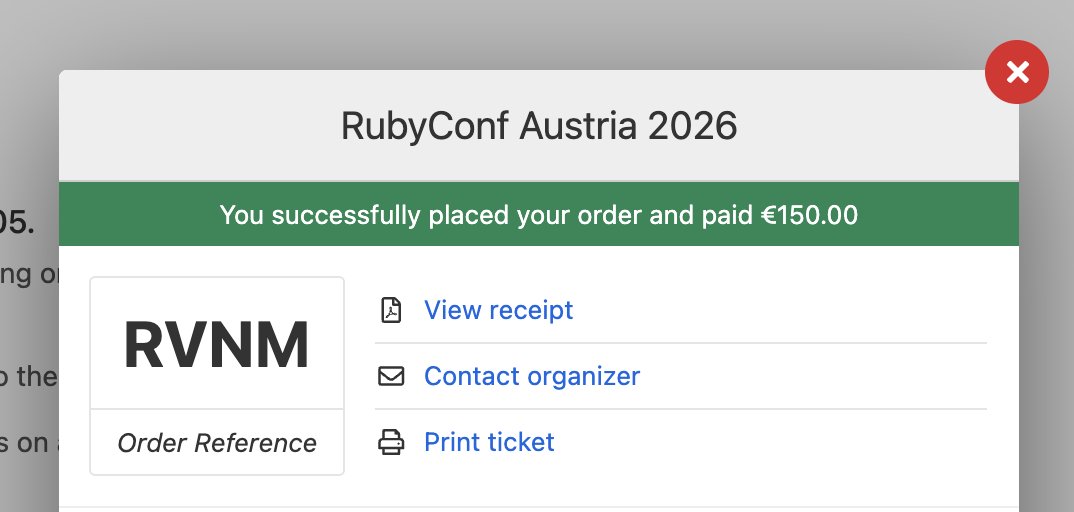Click the partially hidden "05." text at left
Image resolution: width=1074 pixels, height=512 pixels.
(x=17, y=222)
